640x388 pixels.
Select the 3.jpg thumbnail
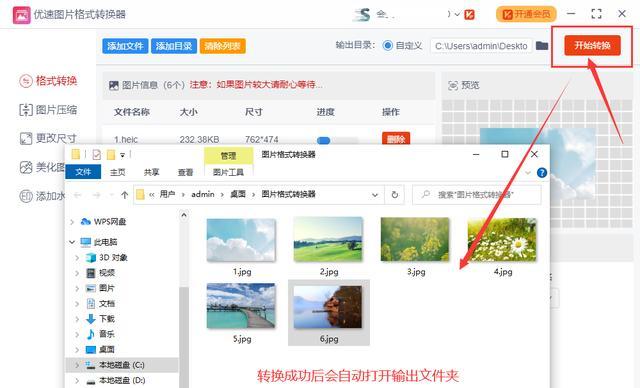[415, 239]
